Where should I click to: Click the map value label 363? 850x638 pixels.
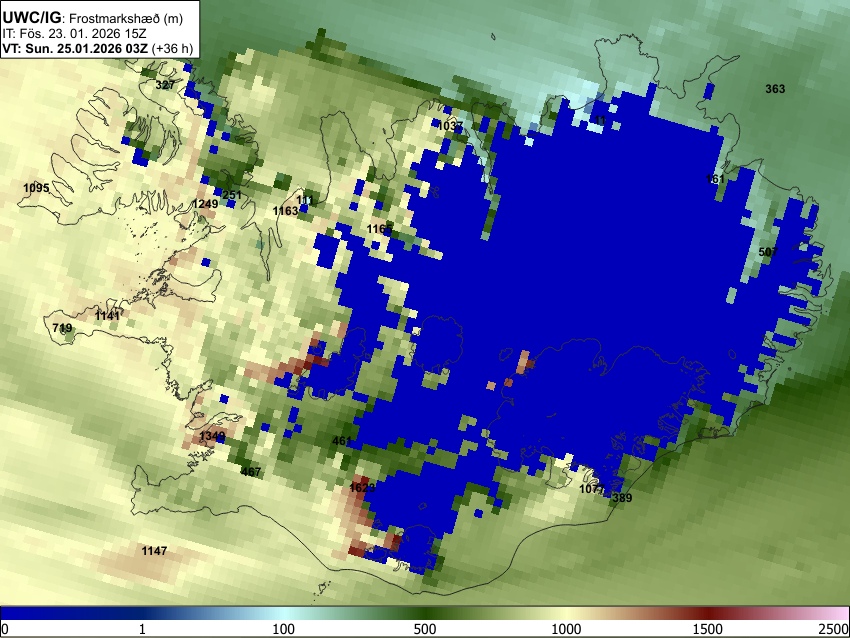click(x=775, y=89)
